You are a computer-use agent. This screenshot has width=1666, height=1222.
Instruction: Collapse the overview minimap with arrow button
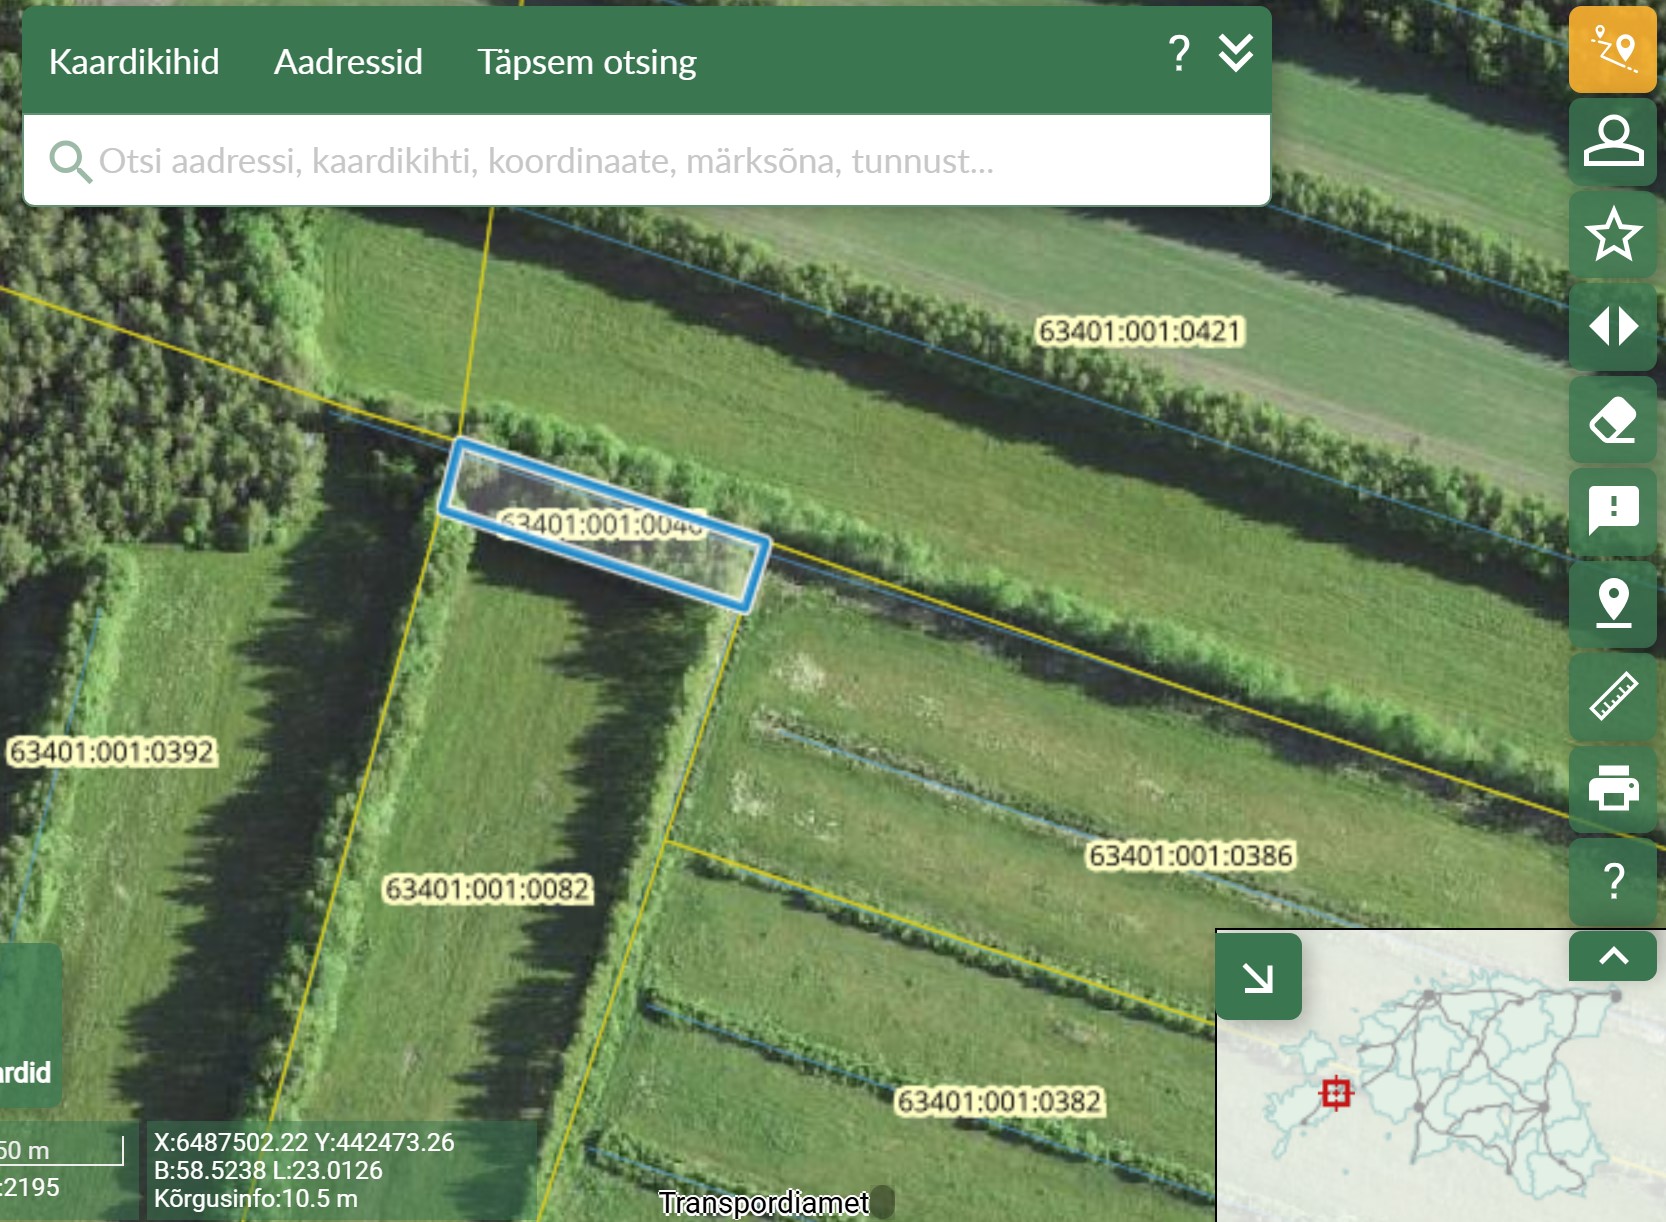click(1258, 977)
